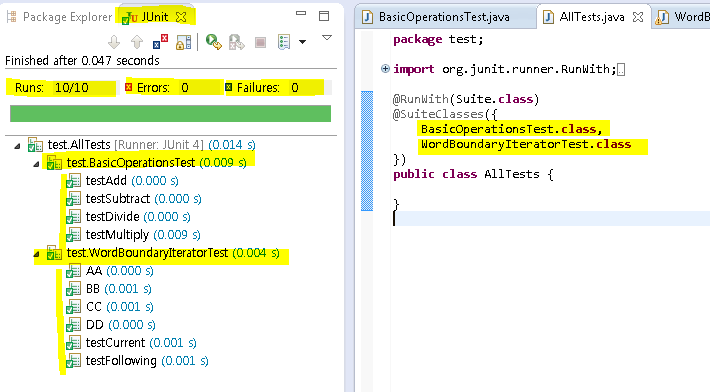Select the testFollowing result
710x392 pixels.
[x=137, y=361]
